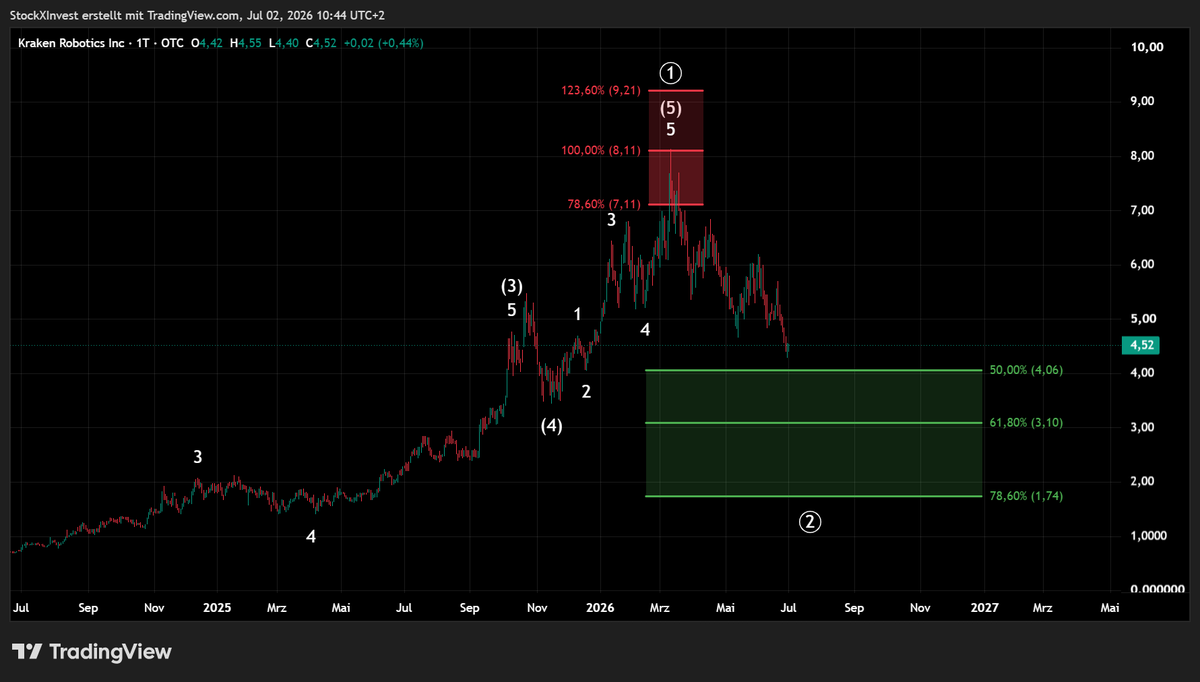Select the circled wave 2 marker
This screenshot has width=1200, height=682.
click(810, 521)
